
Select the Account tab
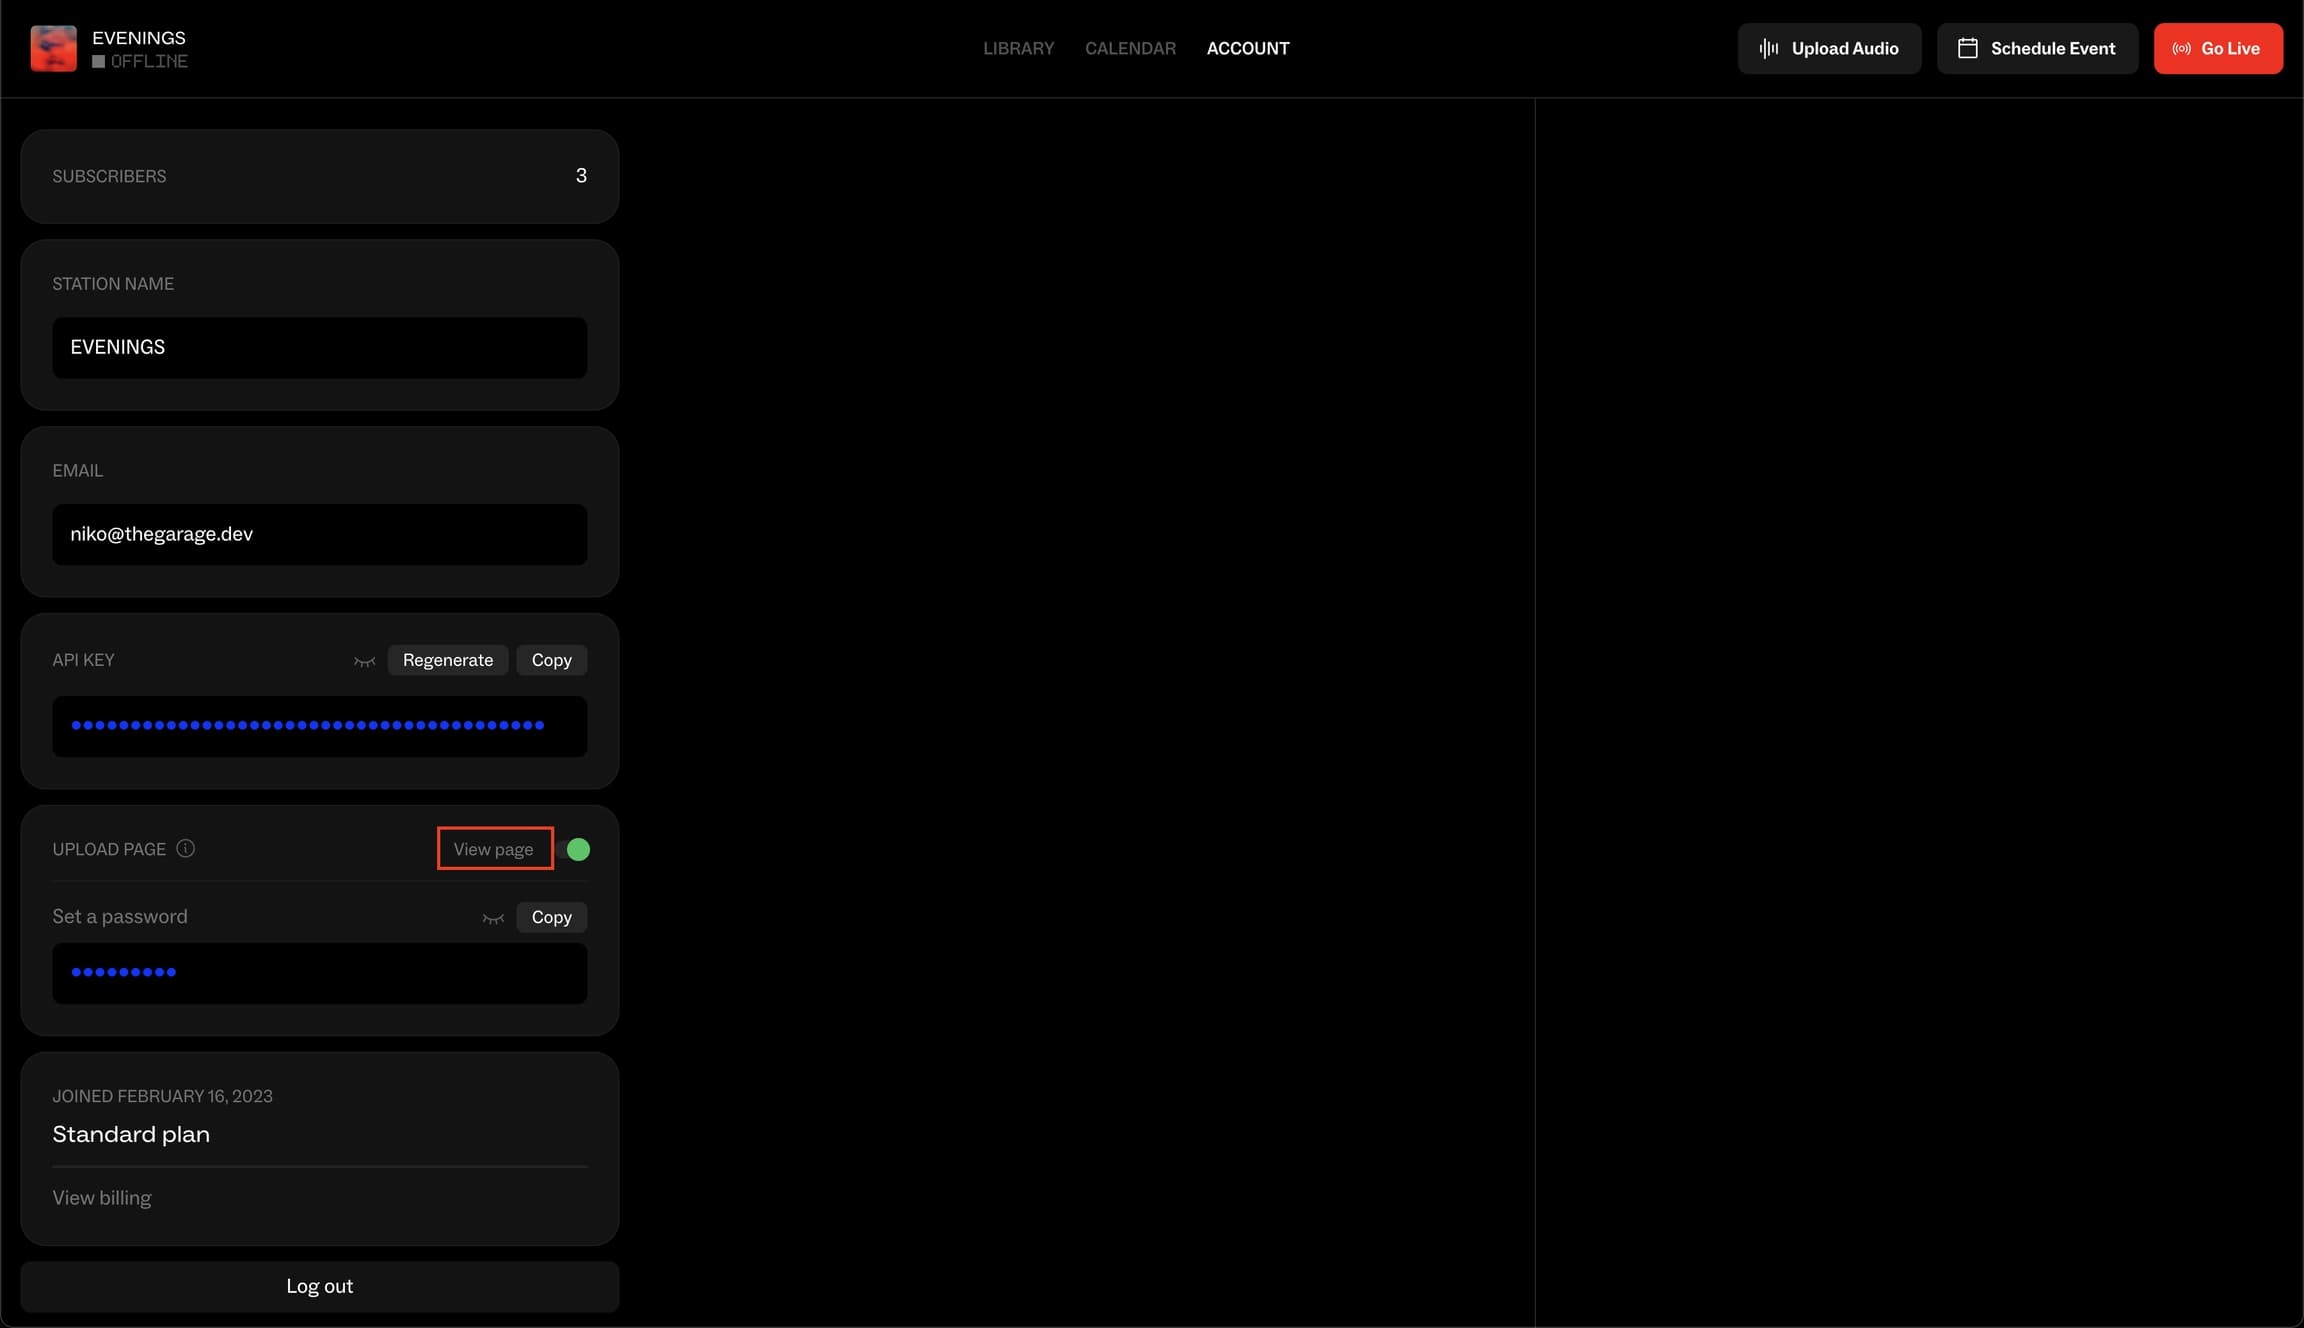(x=1247, y=48)
